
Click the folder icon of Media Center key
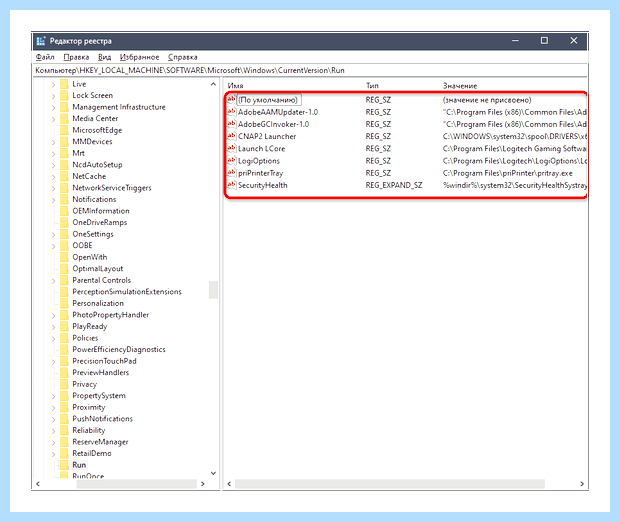(x=64, y=118)
